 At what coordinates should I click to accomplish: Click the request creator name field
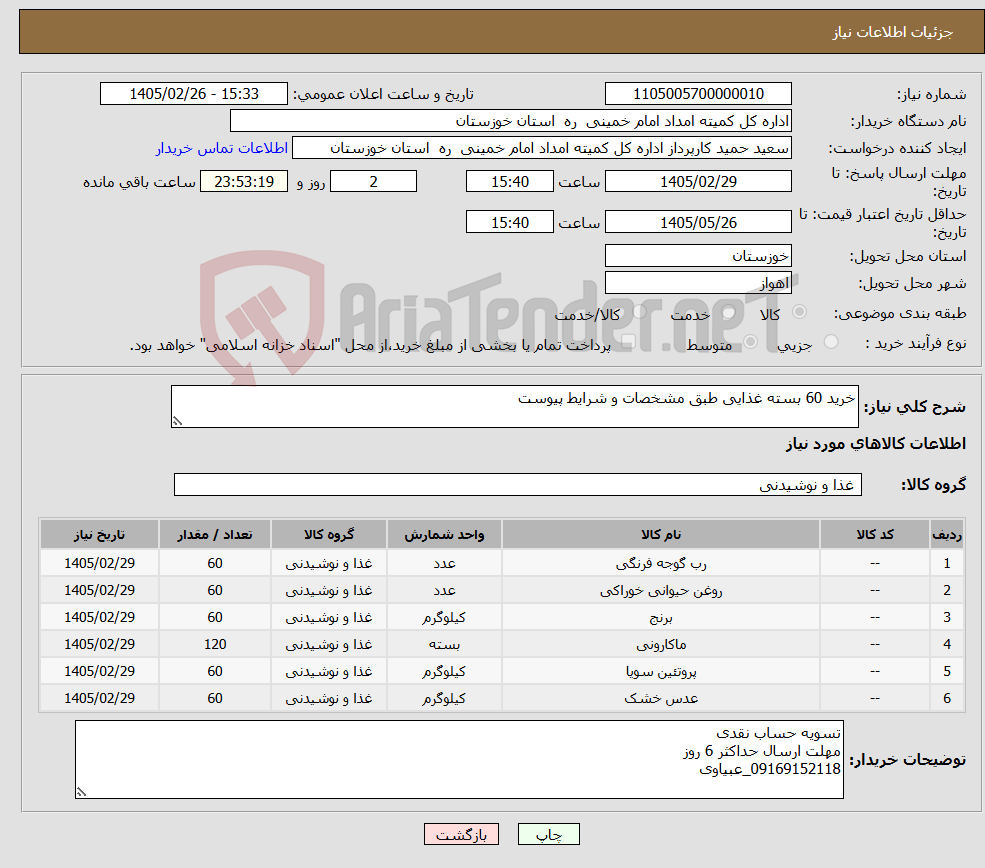click(x=541, y=148)
